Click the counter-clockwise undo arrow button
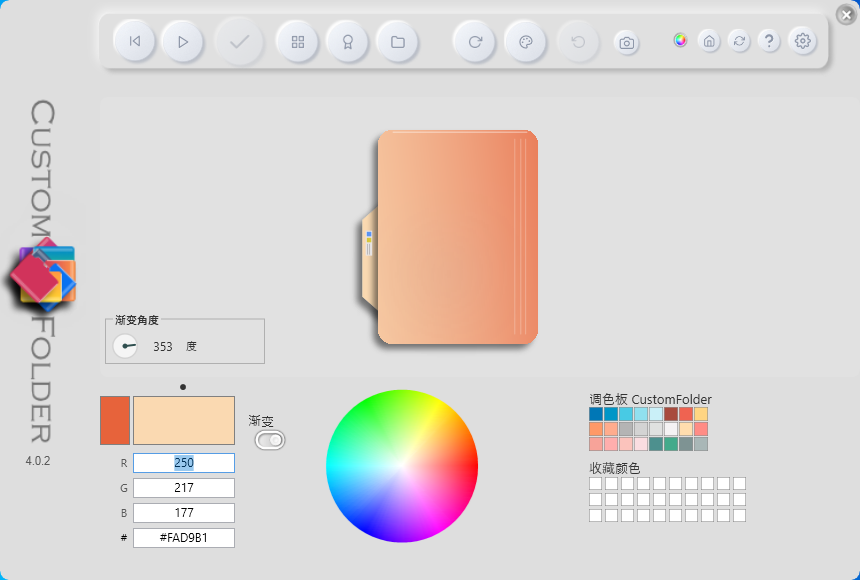 click(x=578, y=42)
